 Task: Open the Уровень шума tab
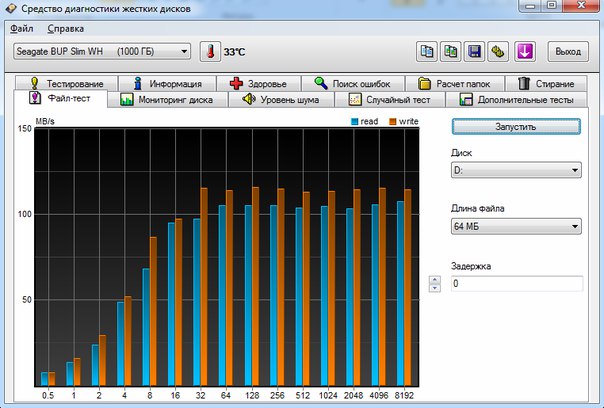pyautogui.click(x=285, y=100)
